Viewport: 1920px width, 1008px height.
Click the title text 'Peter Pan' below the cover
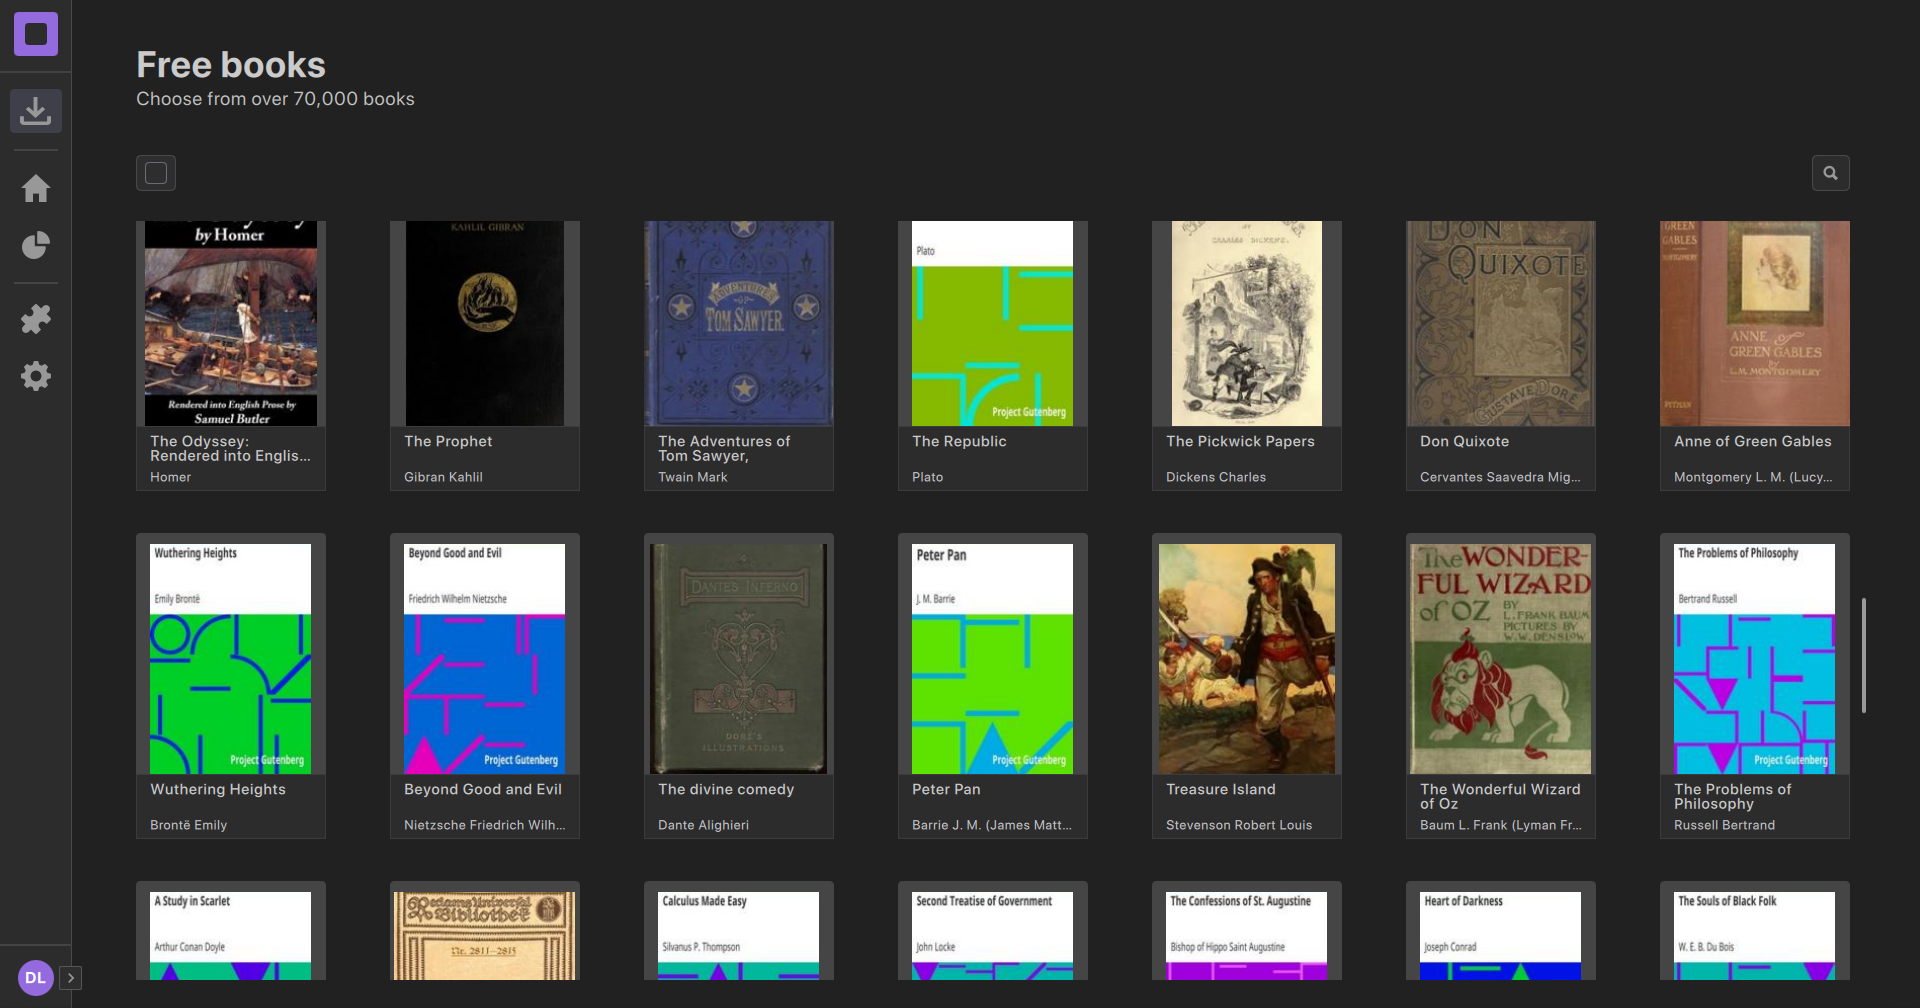946,789
